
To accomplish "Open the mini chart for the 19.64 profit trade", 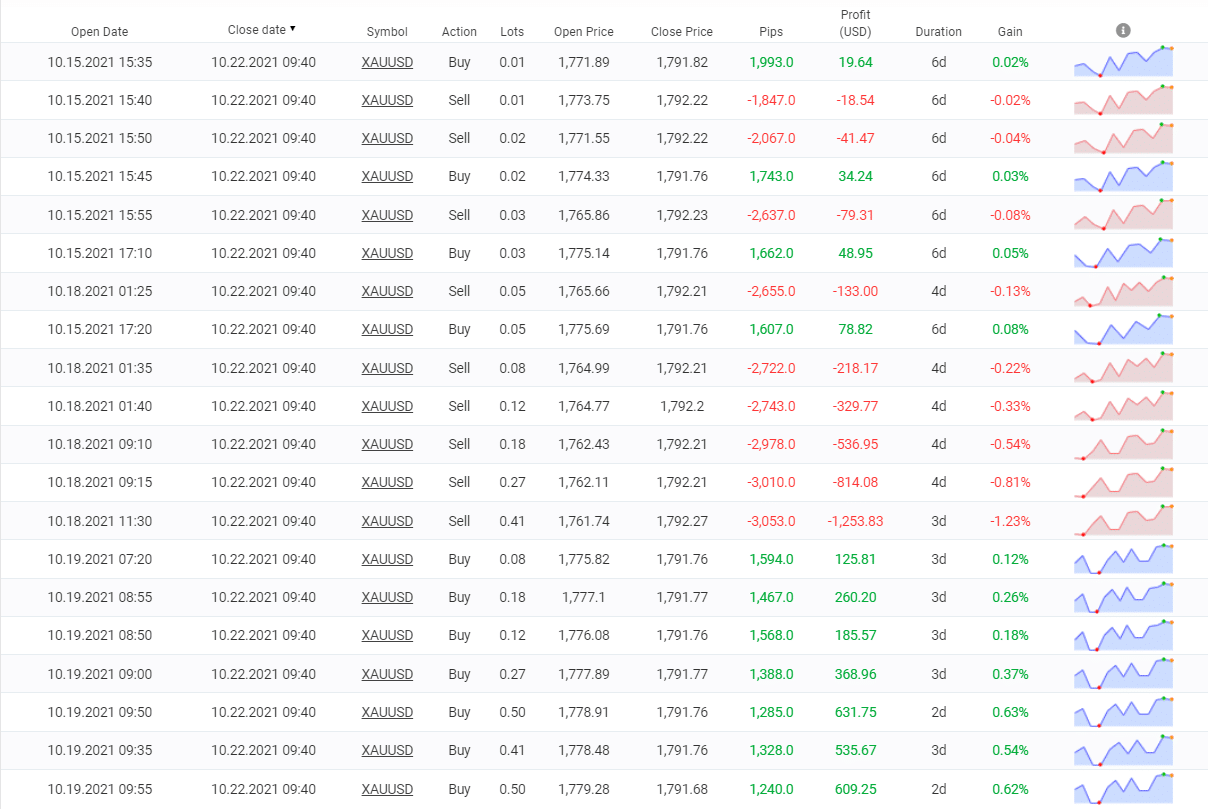I will pos(1123,62).
